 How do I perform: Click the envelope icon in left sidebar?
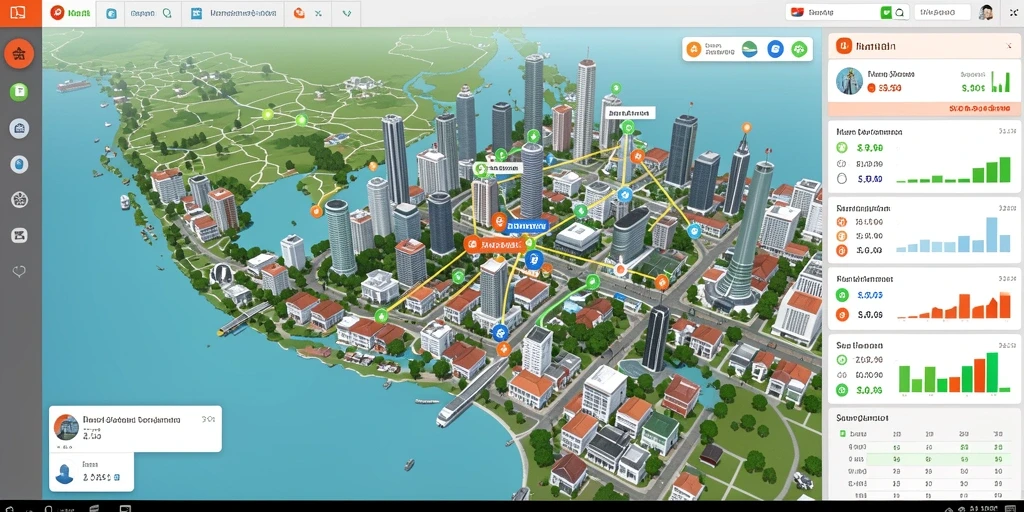point(19,236)
